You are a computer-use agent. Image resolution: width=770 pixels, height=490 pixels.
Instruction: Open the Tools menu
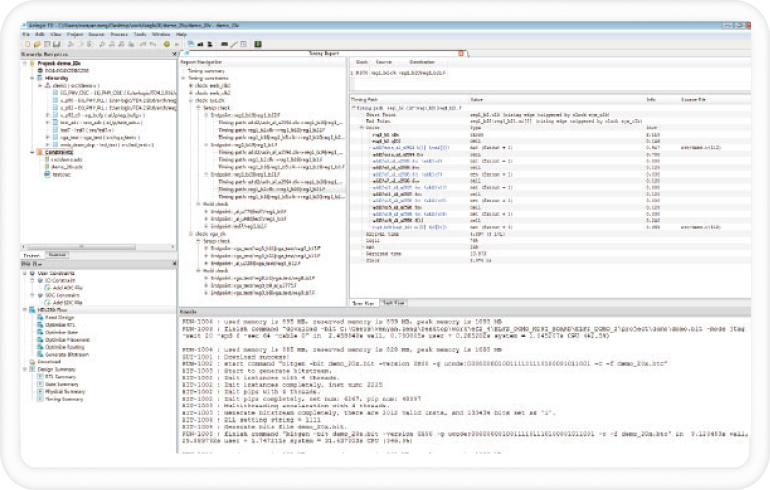point(141,34)
